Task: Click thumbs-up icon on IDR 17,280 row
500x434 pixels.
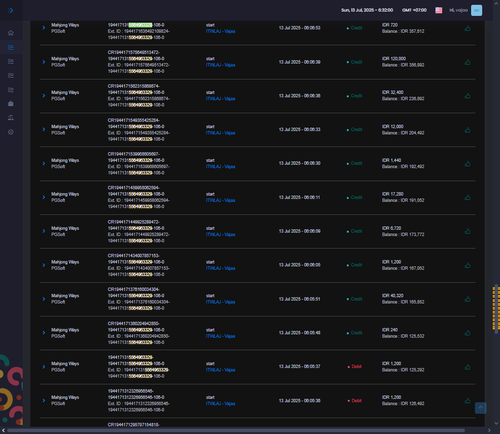Action: [468, 198]
